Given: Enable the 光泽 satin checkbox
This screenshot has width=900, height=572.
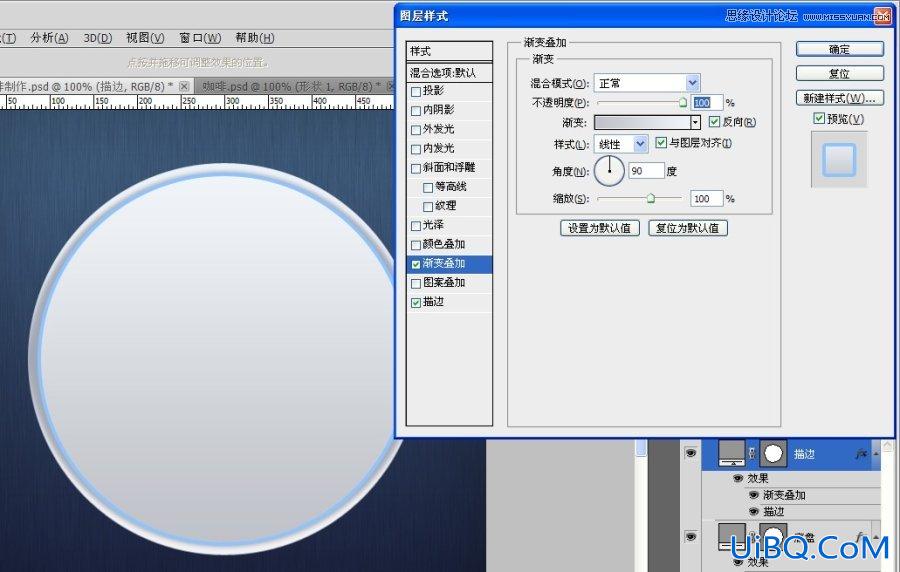Looking at the screenshot, I should 416,225.
